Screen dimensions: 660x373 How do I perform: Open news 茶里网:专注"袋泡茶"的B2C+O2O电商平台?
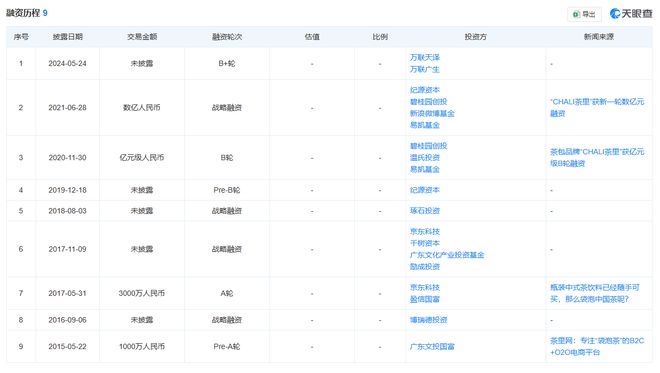[597, 346]
